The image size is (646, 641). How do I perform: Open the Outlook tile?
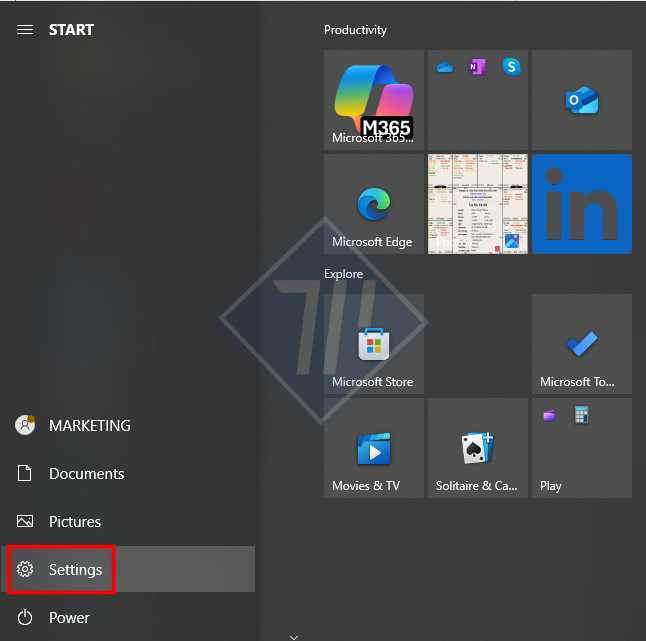pyautogui.click(x=581, y=100)
